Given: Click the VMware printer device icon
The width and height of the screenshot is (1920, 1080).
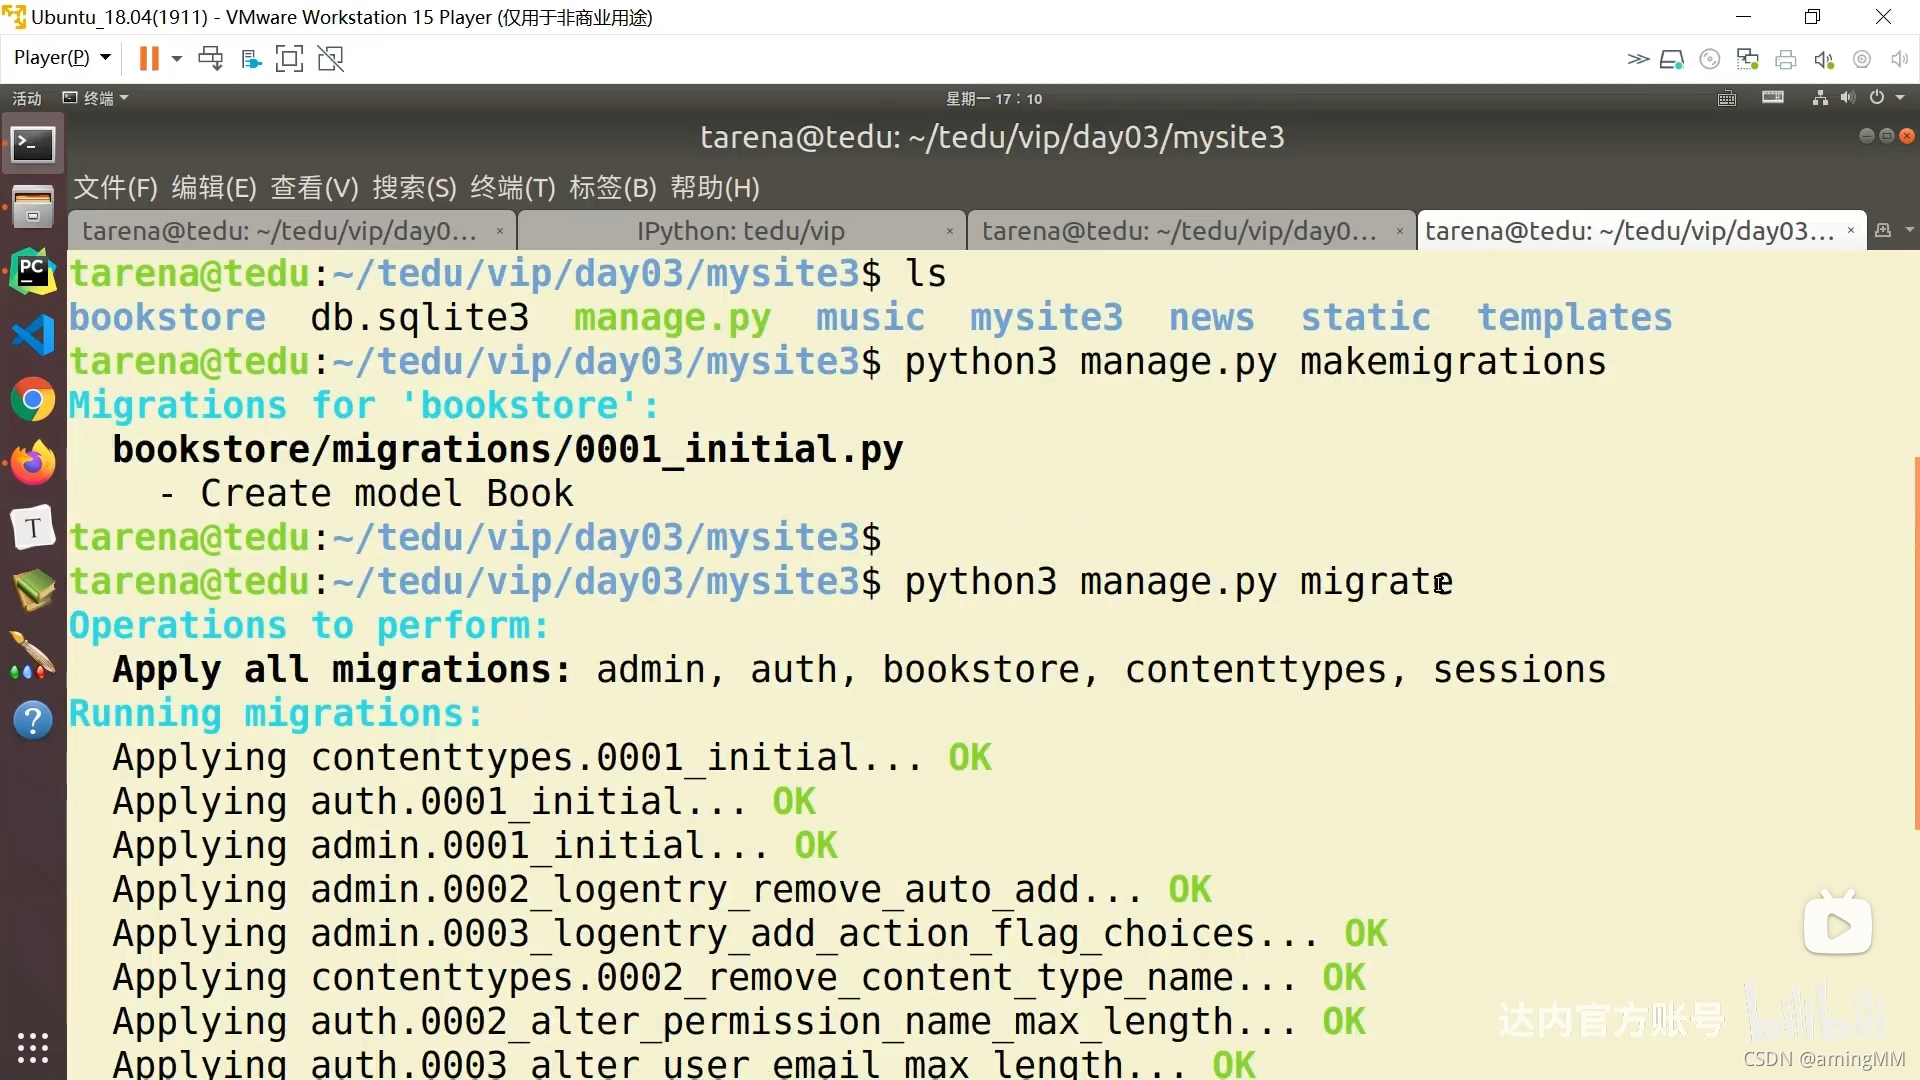Looking at the screenshot, I should click(1785, 59).
